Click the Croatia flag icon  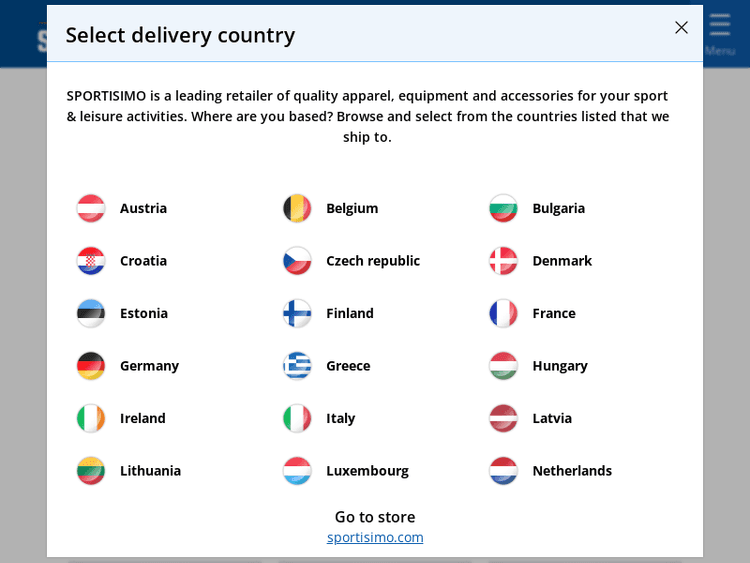[91, 261]
